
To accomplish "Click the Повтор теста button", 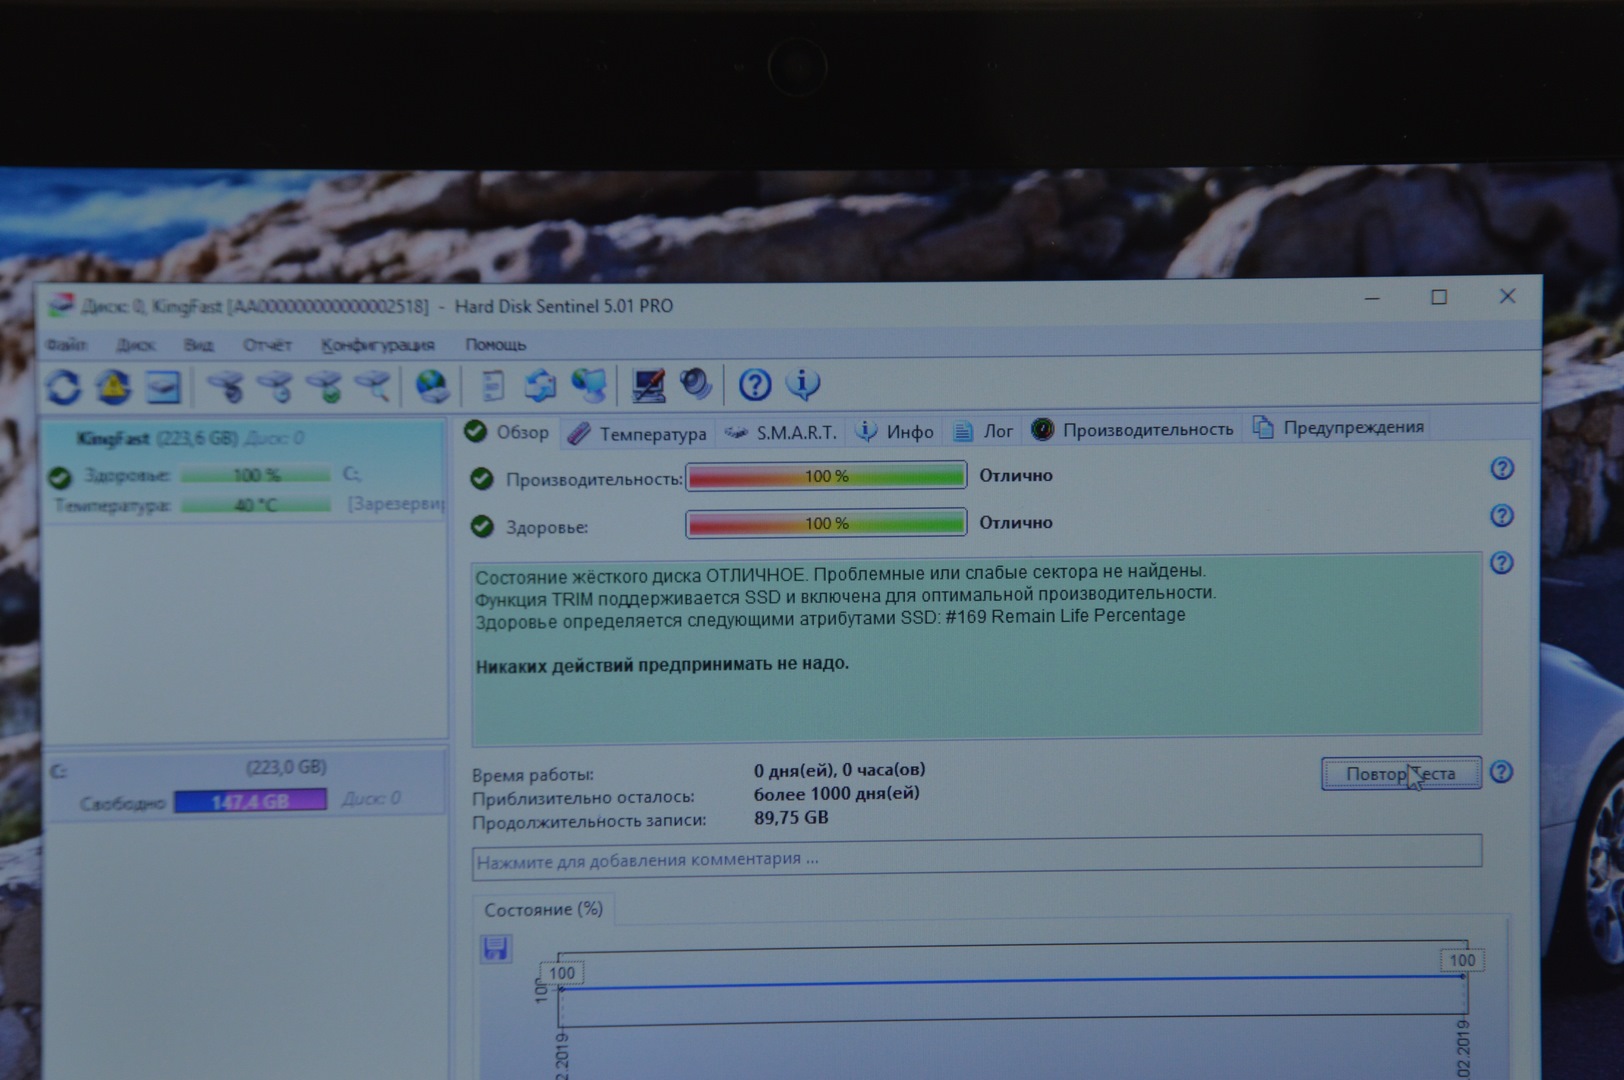I will [x=1401, y=773].
